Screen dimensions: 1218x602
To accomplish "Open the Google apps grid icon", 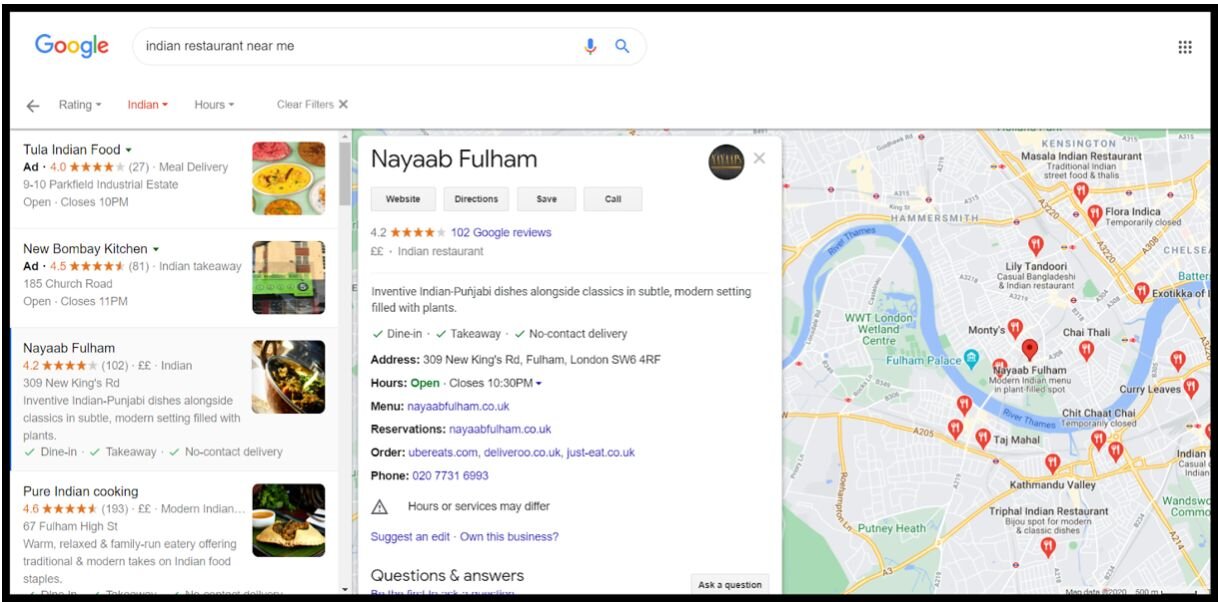I will (1185, 47).
